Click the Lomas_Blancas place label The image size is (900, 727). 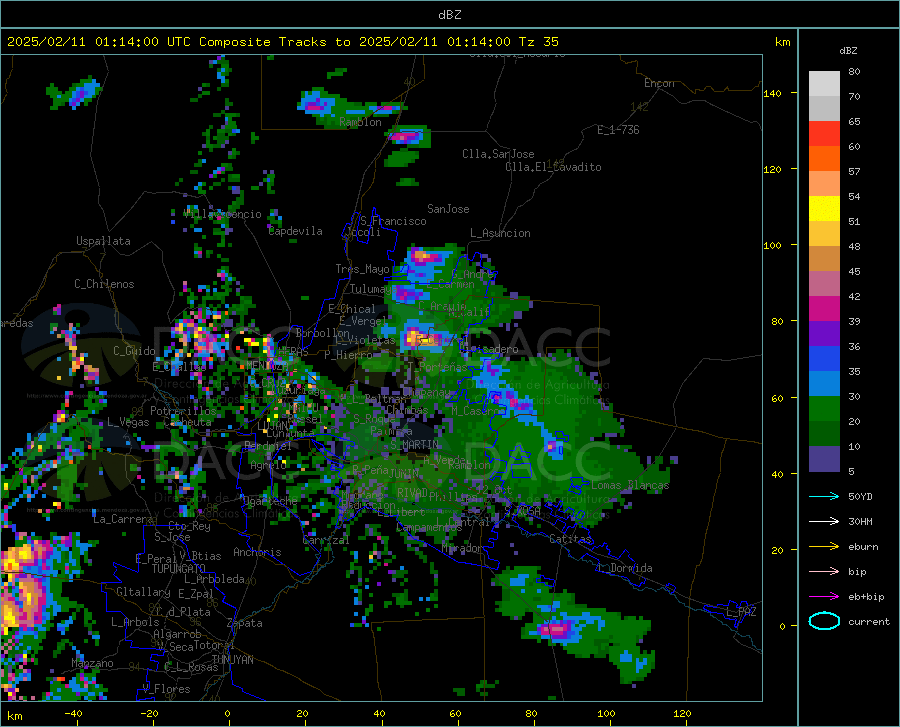630,485
